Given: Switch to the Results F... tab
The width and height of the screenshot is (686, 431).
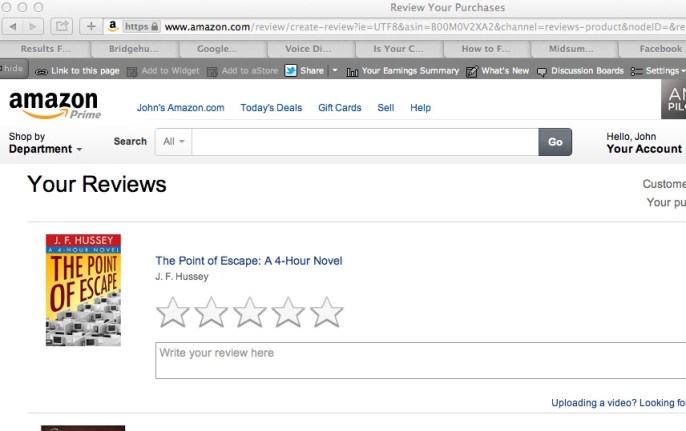Looking at the screenshot, I should click(46, 49).
